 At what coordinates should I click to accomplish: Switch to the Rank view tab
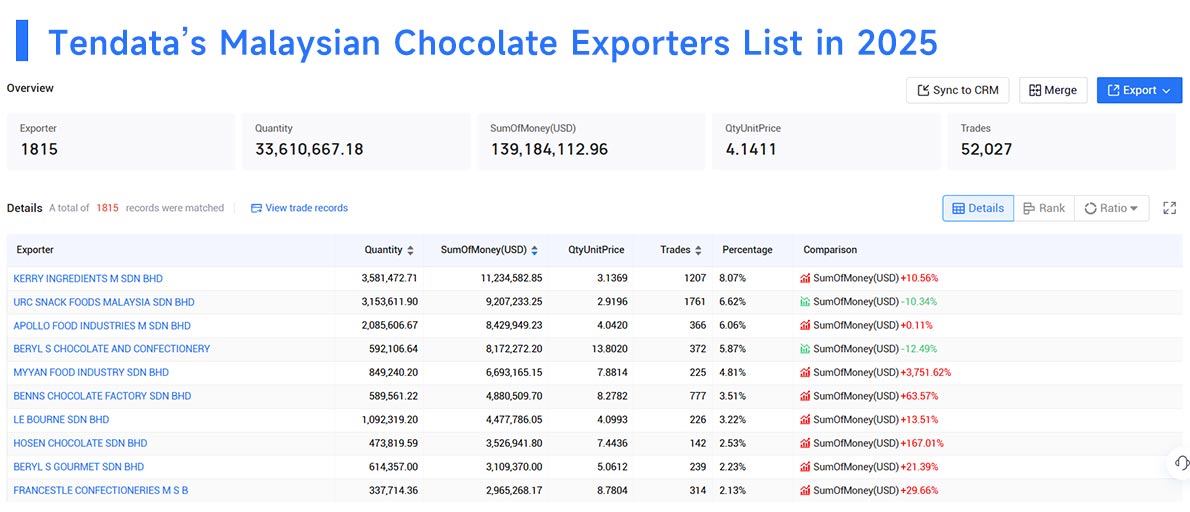1044,208
